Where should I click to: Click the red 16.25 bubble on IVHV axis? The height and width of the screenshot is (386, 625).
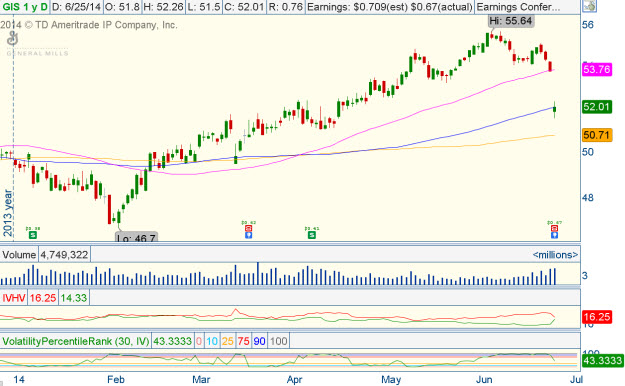(x=596, y=317)
